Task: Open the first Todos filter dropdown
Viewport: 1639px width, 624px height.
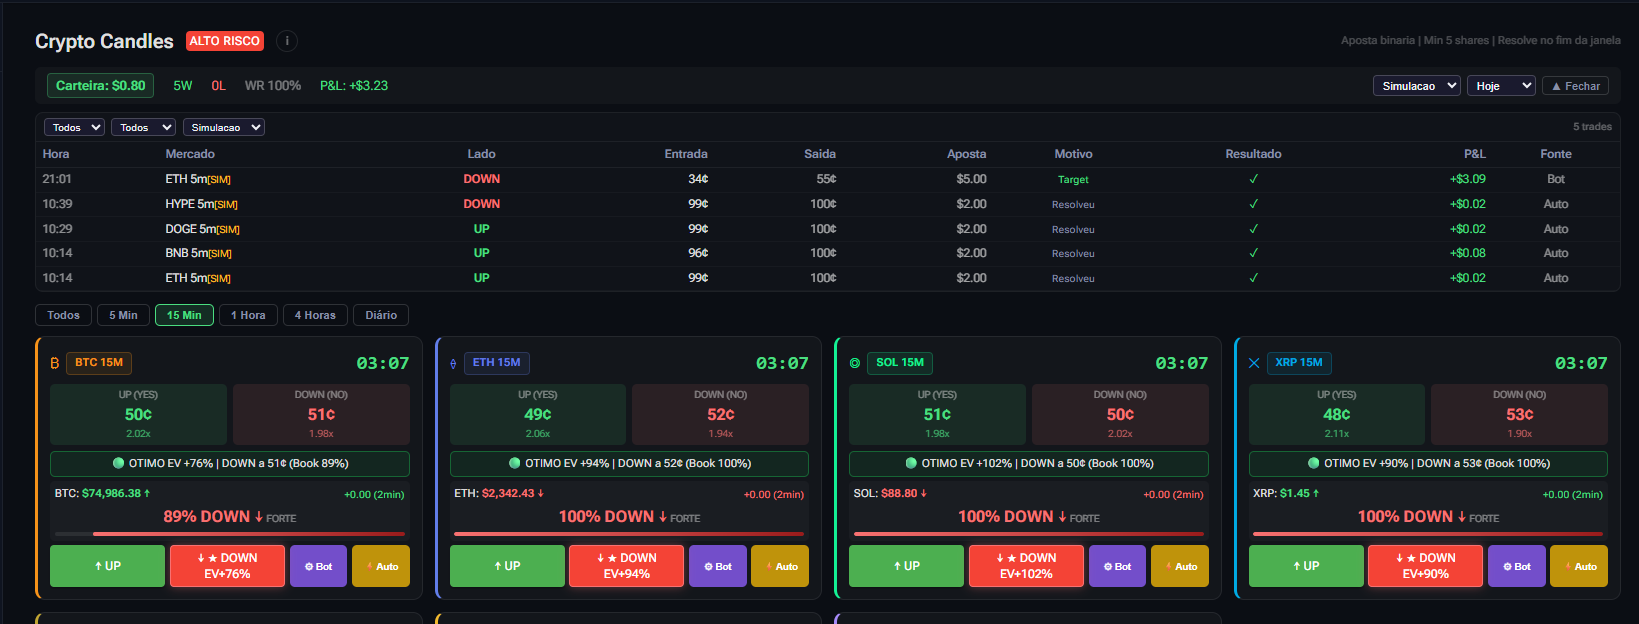Action: 74,127
